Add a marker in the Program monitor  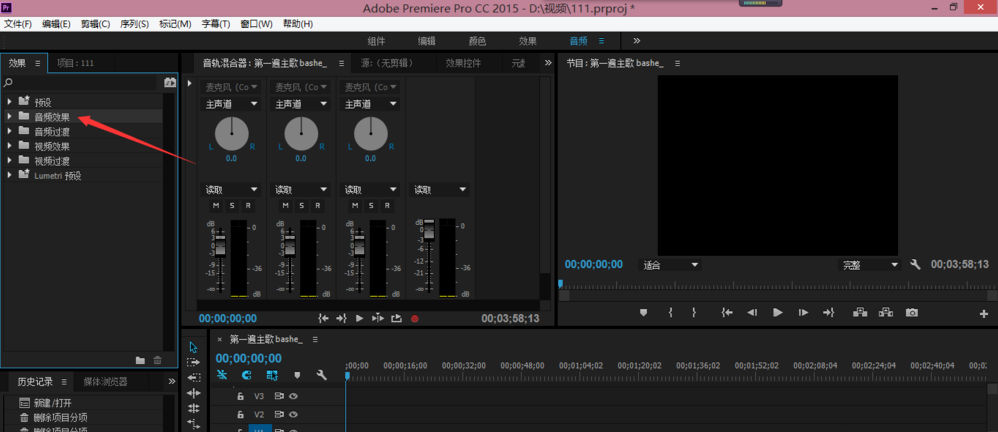point(644,313)
